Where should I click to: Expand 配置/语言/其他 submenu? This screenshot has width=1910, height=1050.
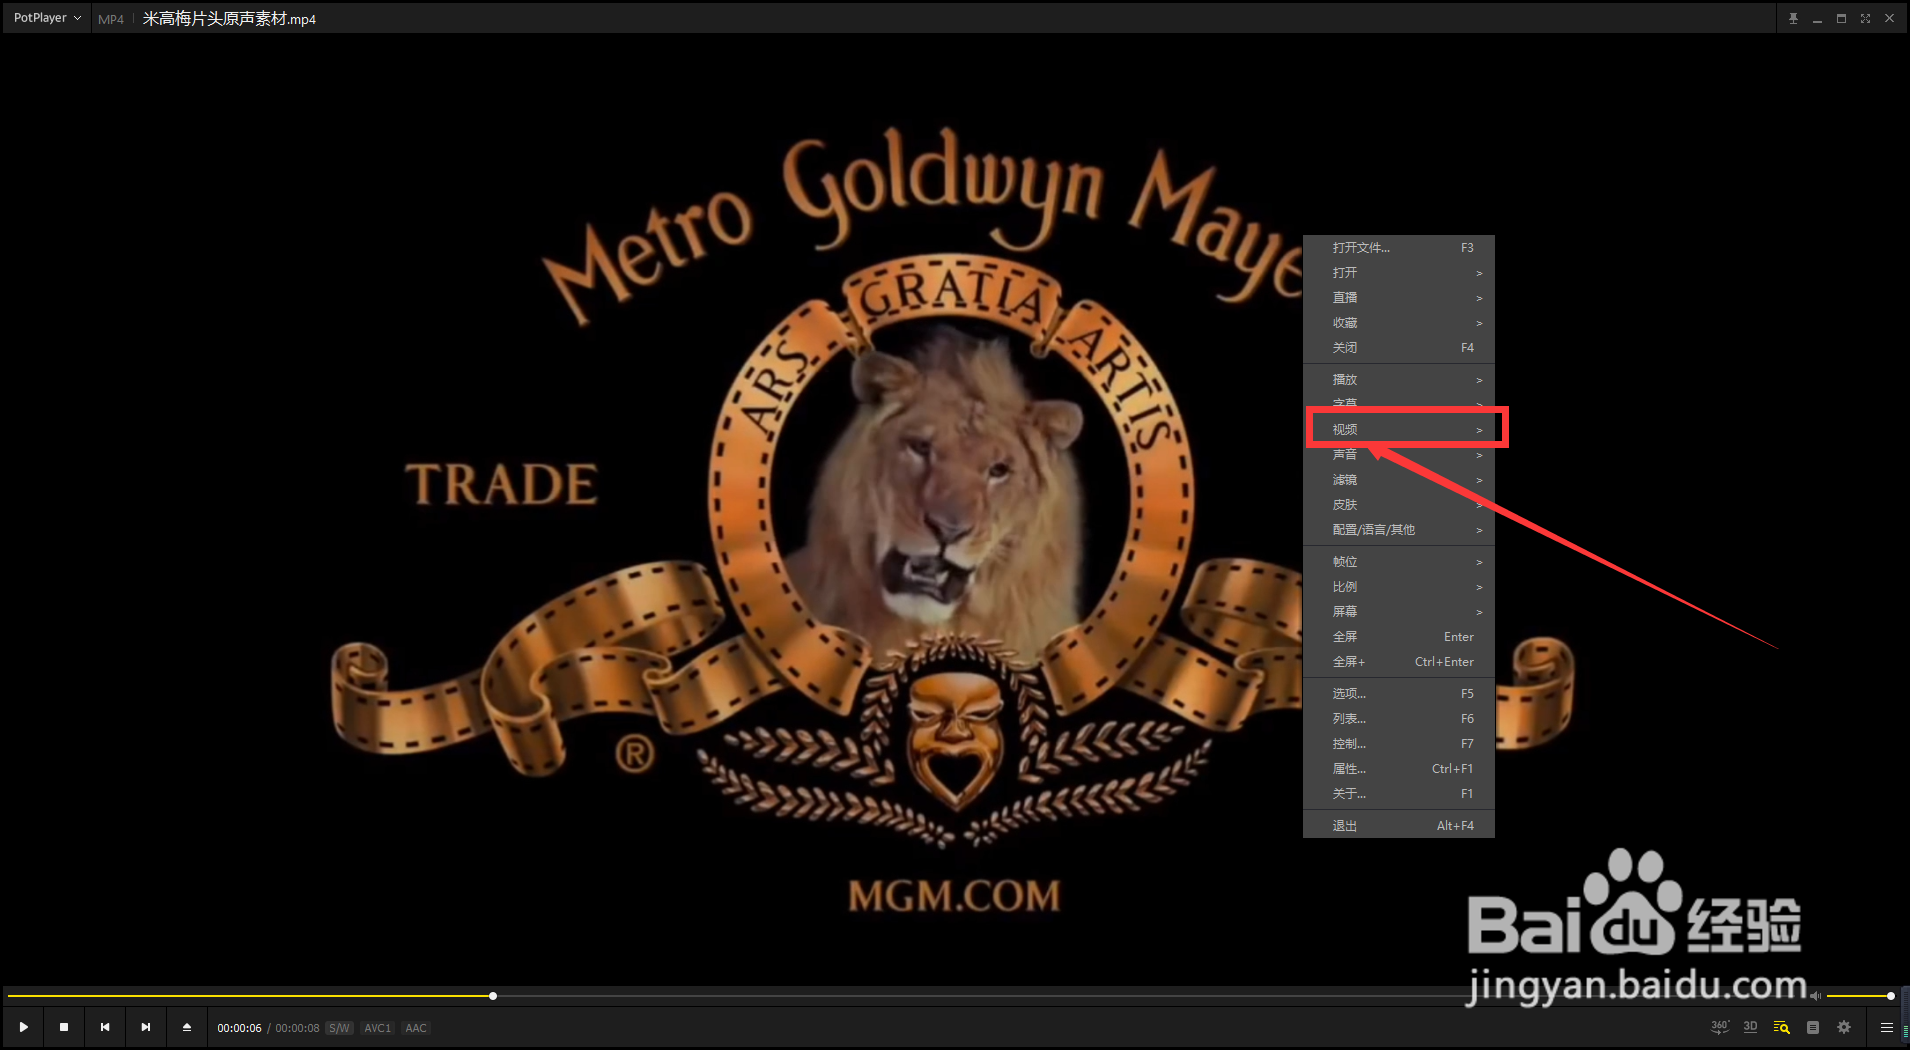pos(1399,530)
